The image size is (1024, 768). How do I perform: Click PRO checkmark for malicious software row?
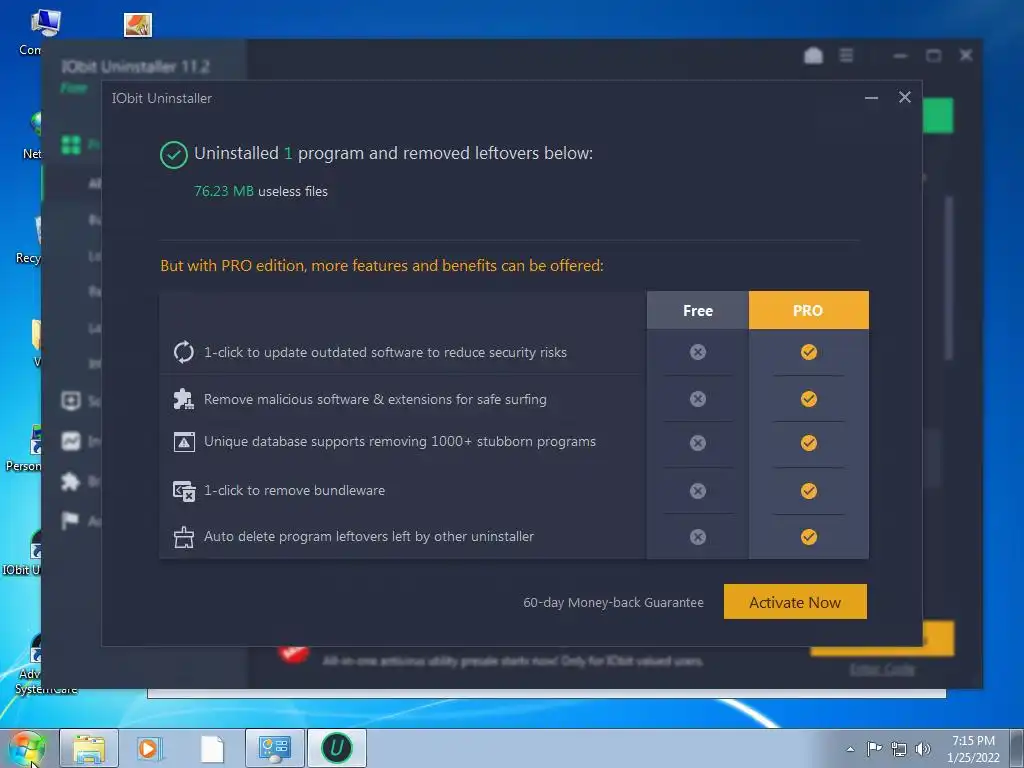(808, 399)
